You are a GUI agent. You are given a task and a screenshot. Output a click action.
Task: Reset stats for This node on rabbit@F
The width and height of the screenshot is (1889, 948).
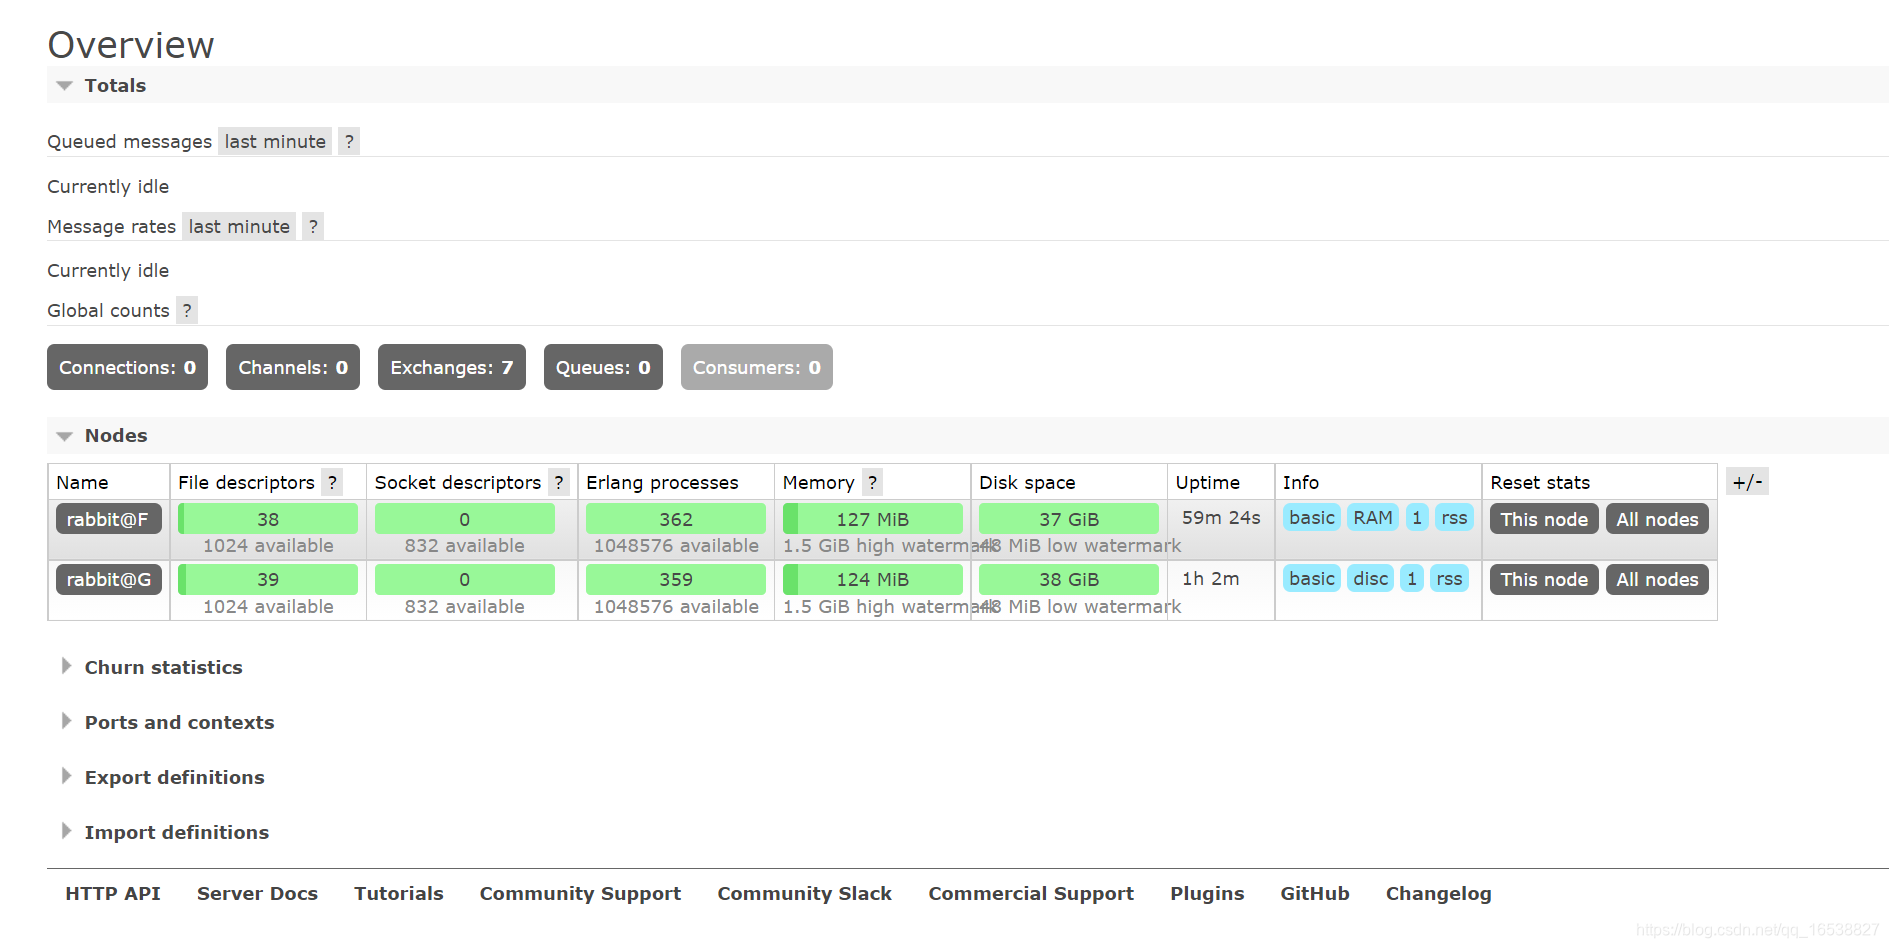pyautogui.click(x=1543, y=518)
